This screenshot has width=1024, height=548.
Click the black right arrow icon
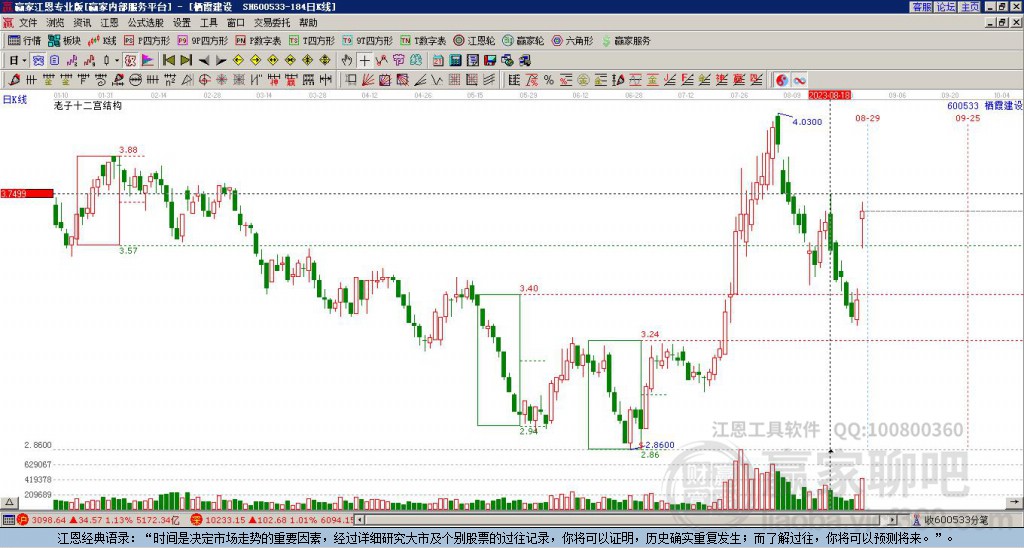point(221,61)
